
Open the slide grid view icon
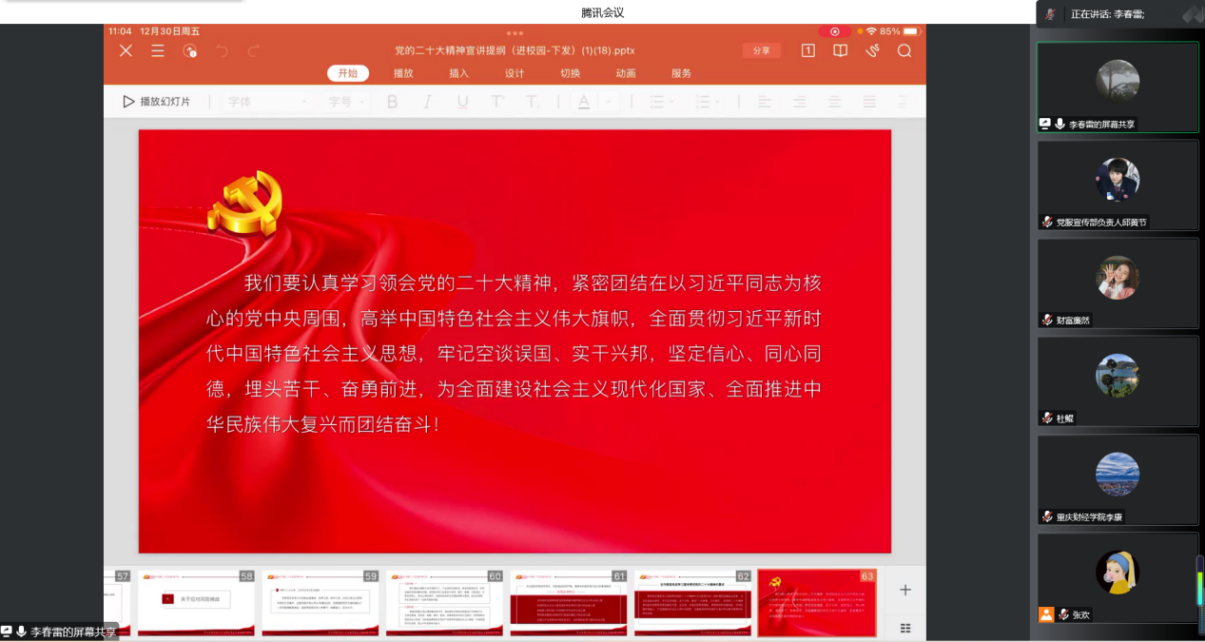click(x=905, y=628)
